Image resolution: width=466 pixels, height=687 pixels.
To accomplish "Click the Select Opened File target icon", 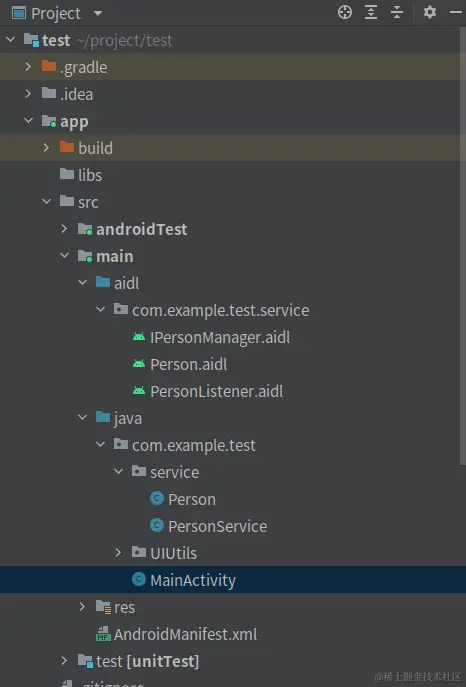I will pos(345,12).
